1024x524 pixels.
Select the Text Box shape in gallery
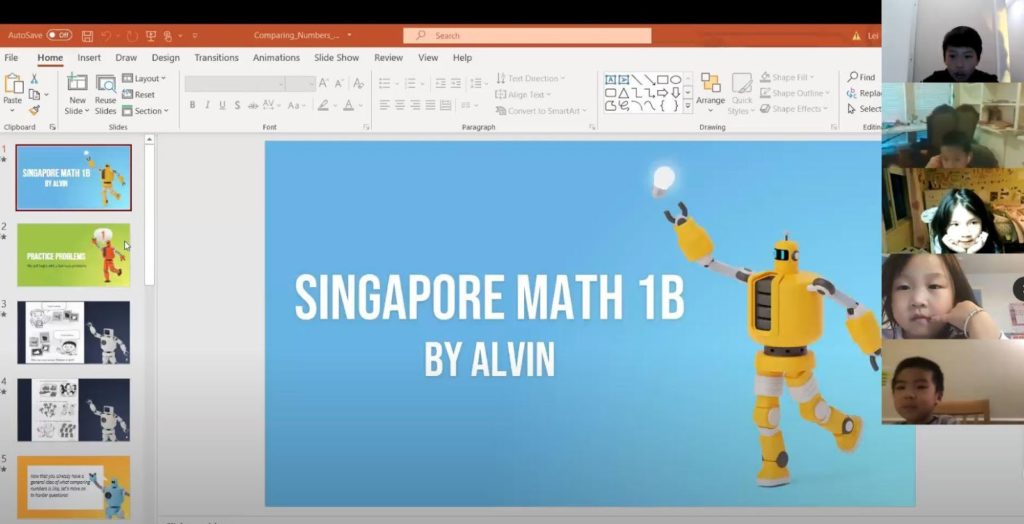pyautogui.click(x=611, y=80)
